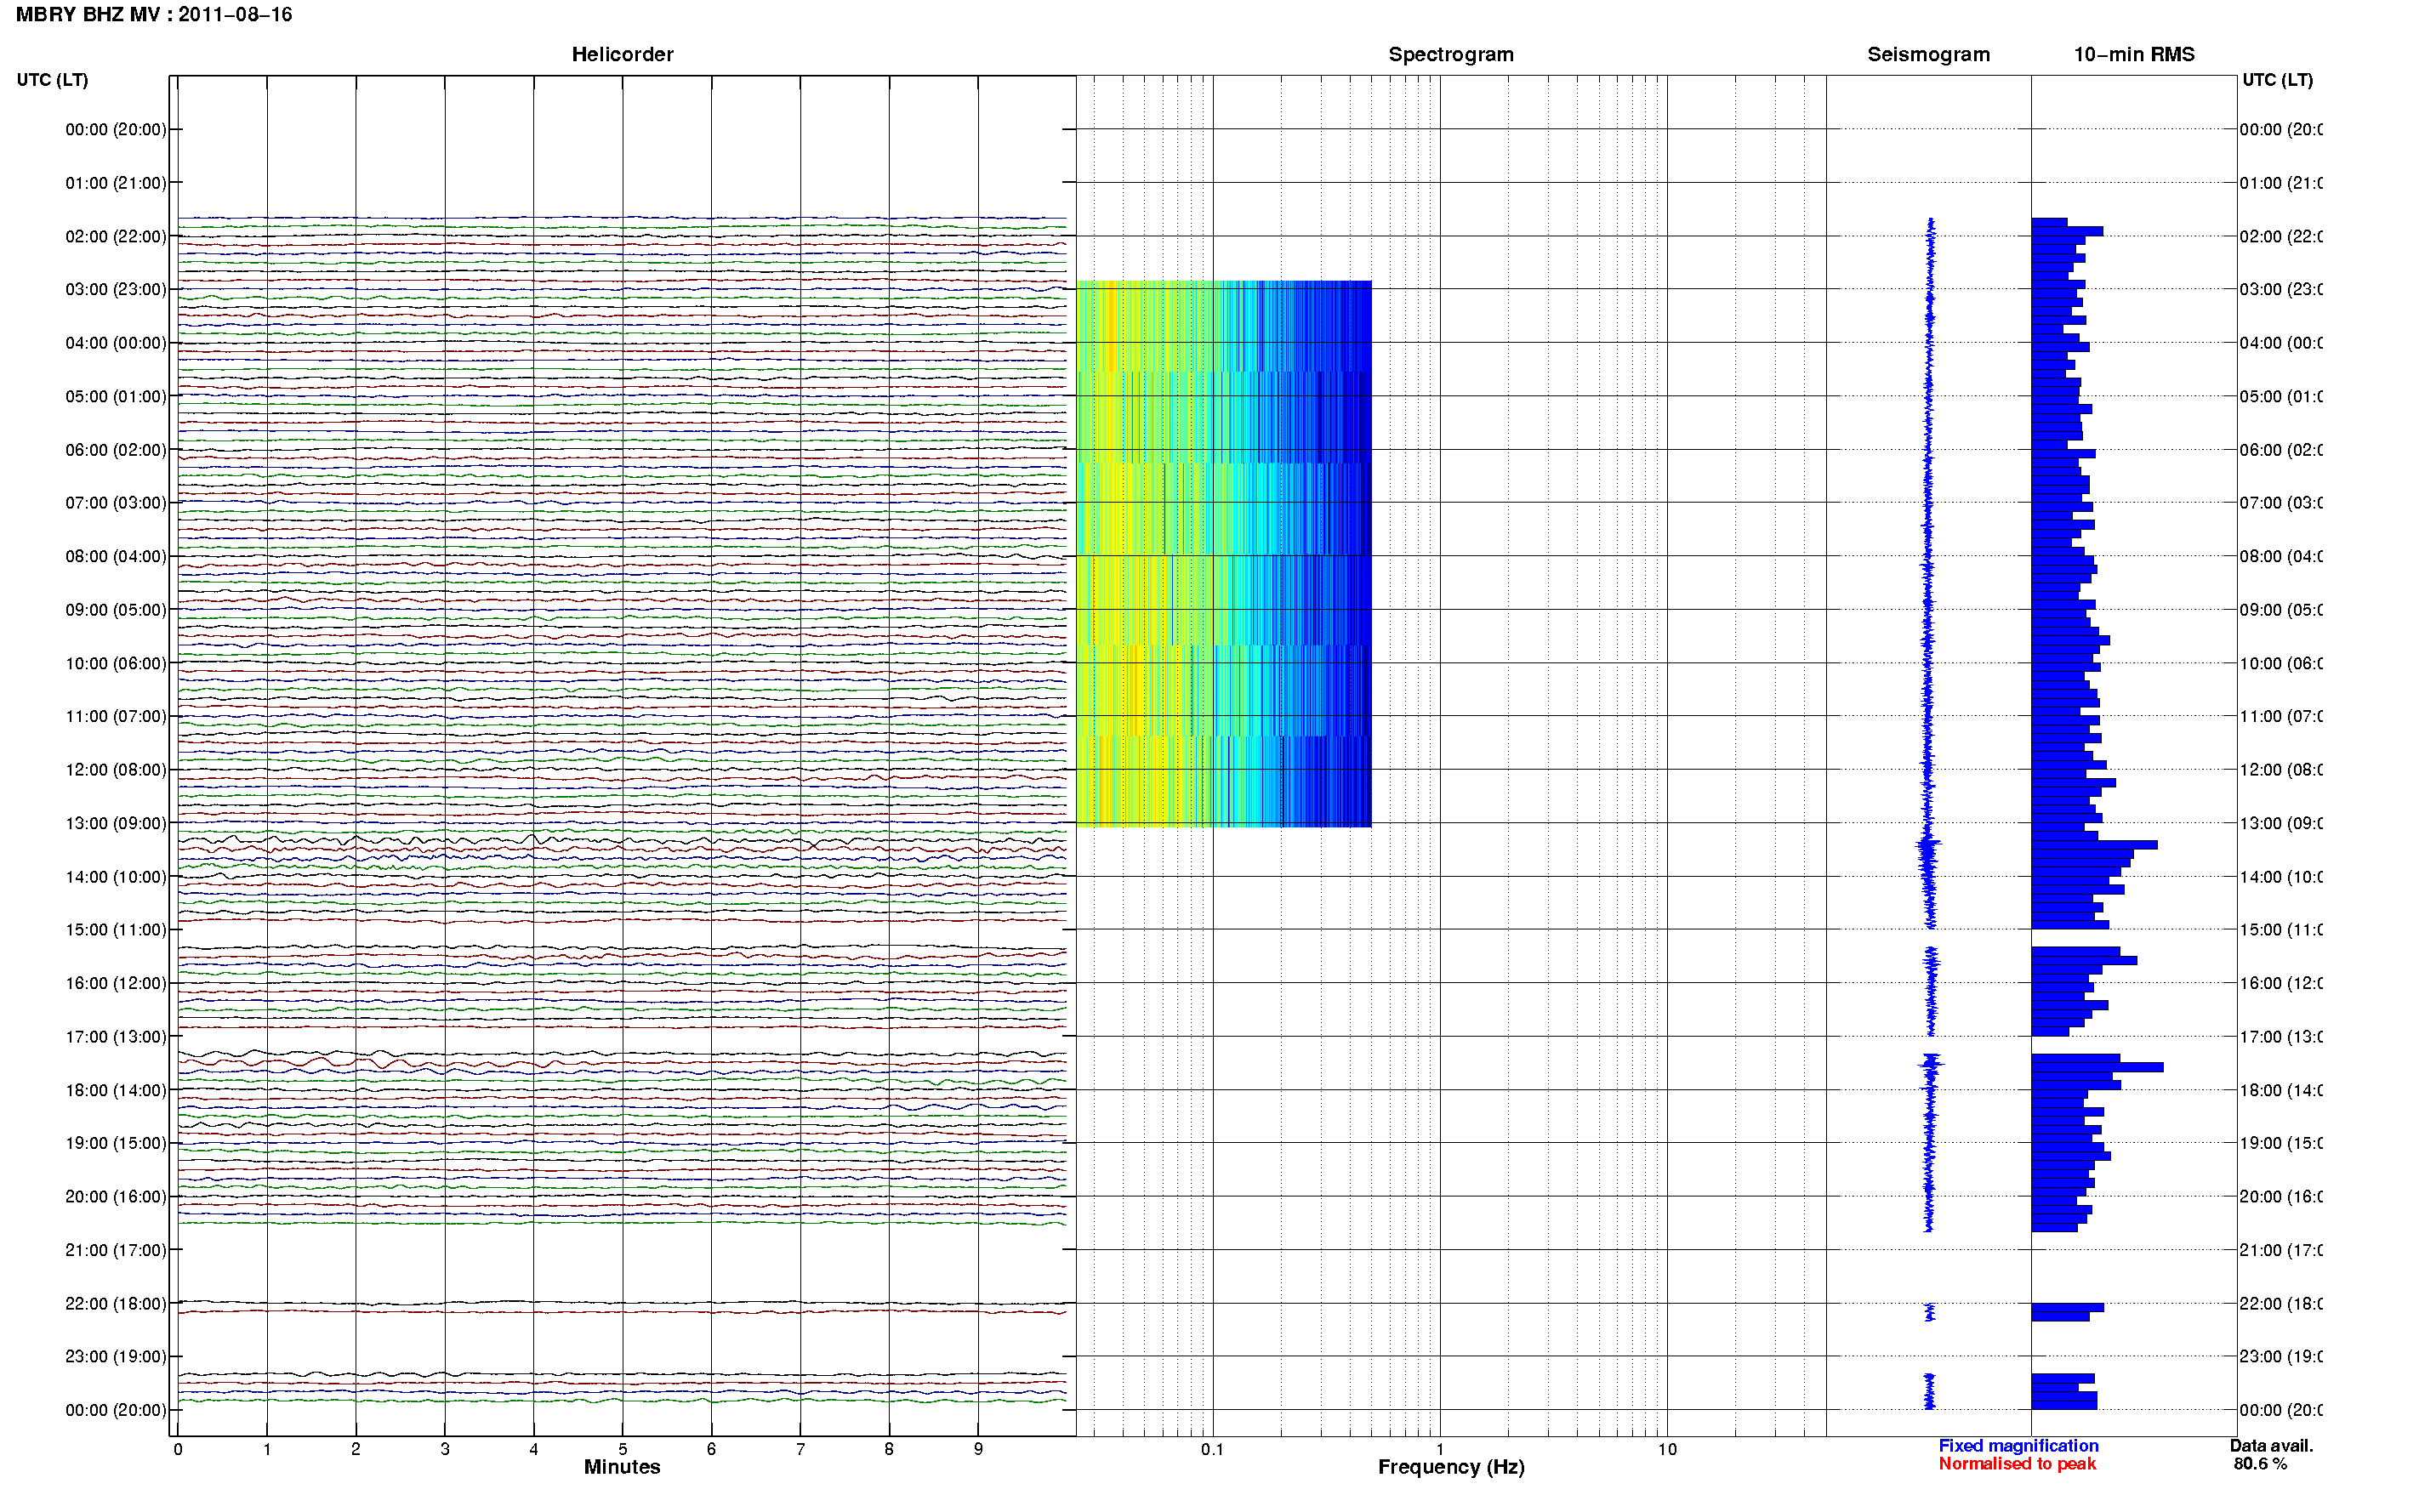This screenshot has height=1512, width=2419.
Task: Click the tallest RMS bar near 17:40
Action: point(2097,1067)
